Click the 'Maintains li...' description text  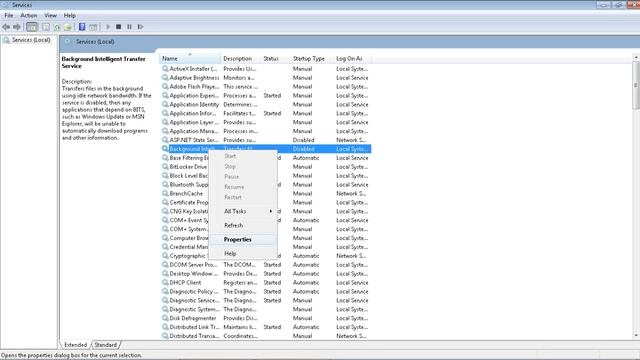click(240, 327)
